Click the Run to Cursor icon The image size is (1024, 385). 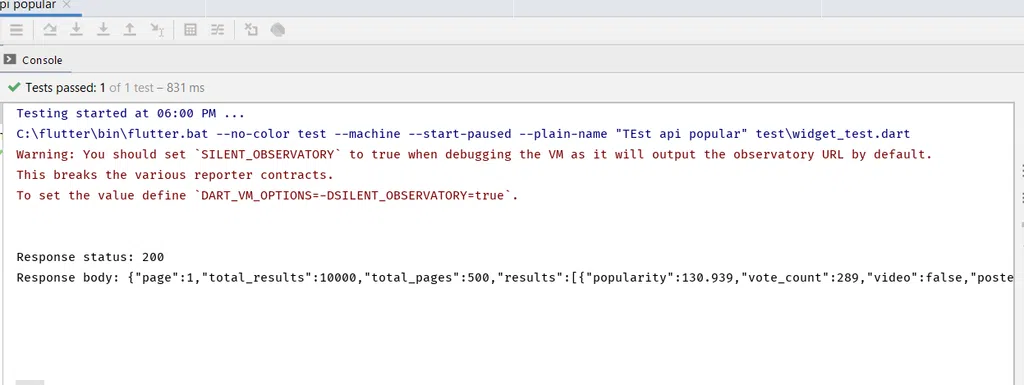tap(157, 29)
